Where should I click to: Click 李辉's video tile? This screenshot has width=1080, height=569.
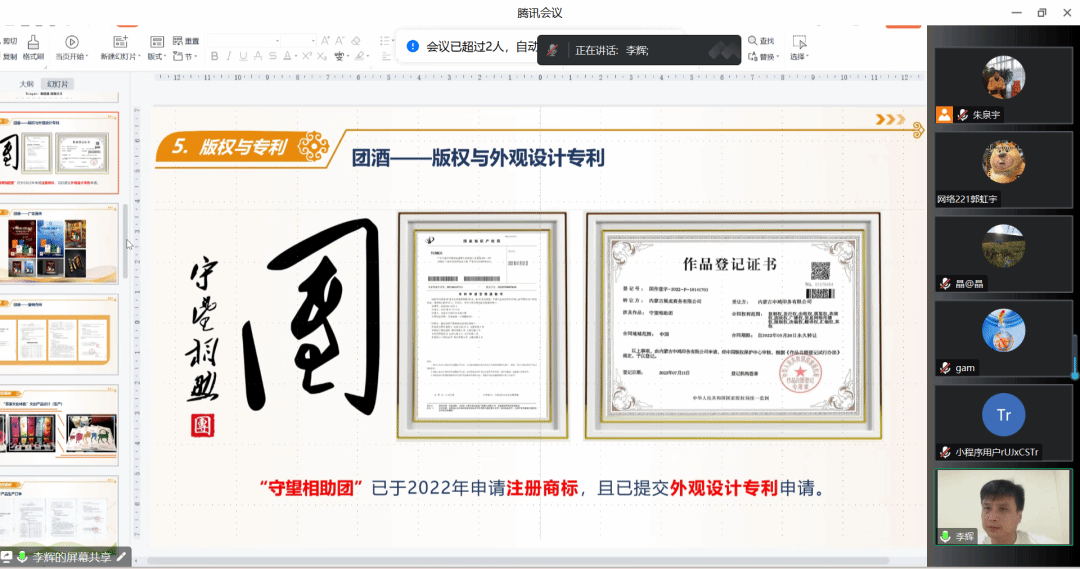[x=1003, y=507]
